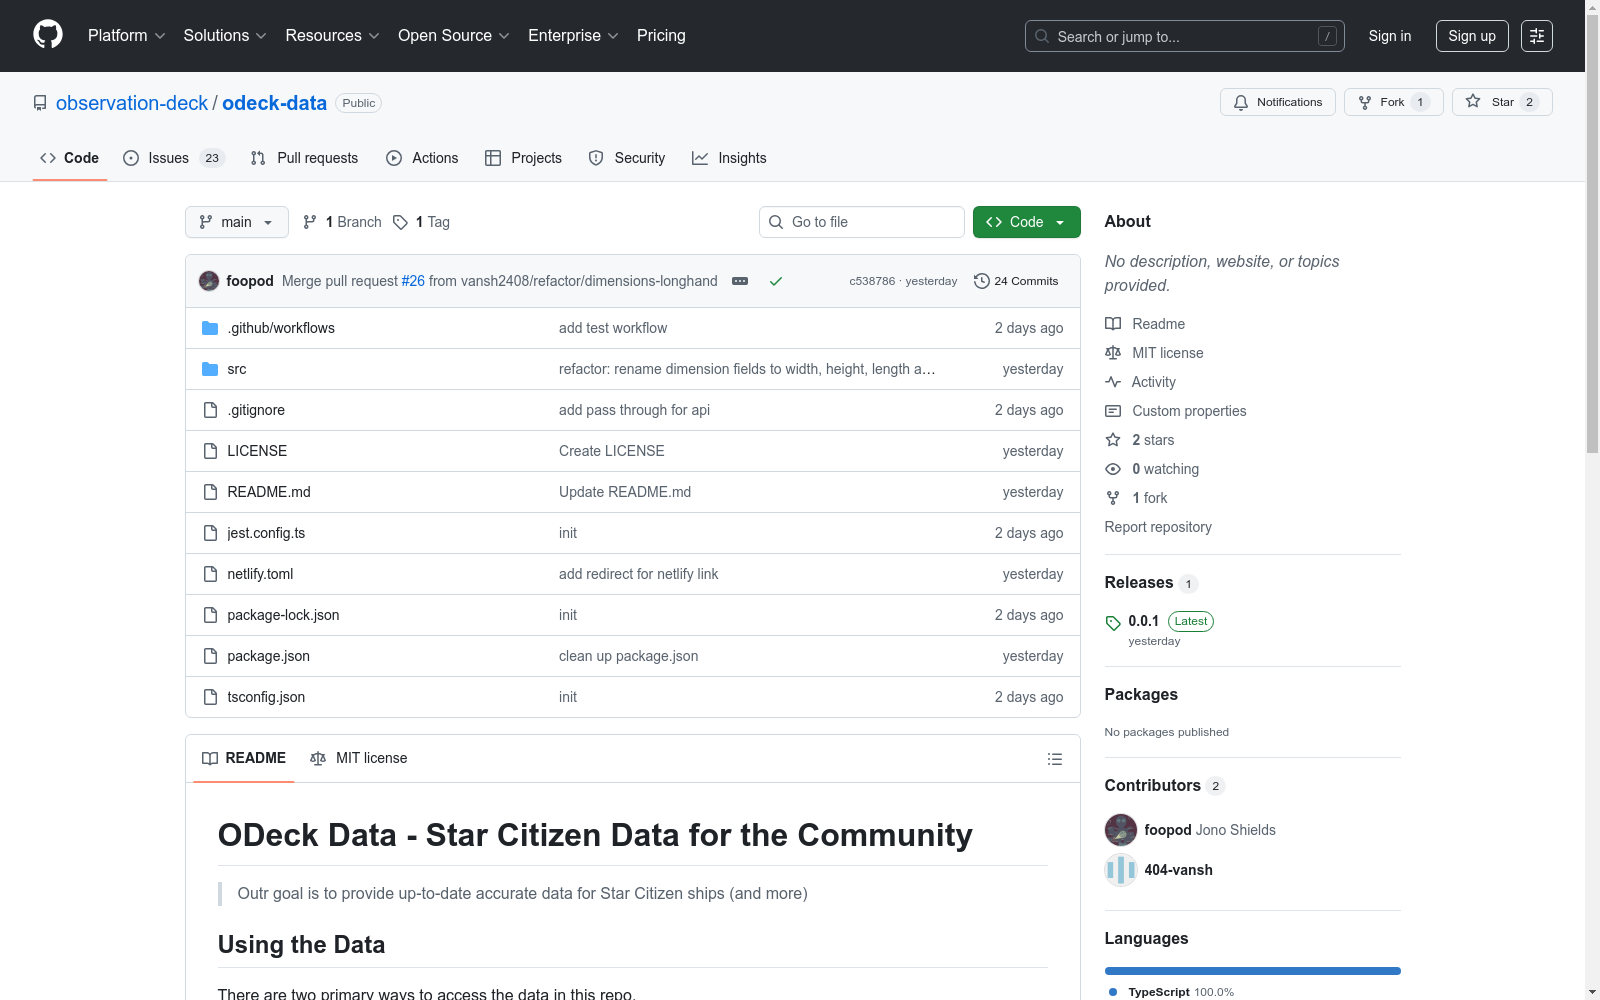The width and height of the screenshot is (1600, 1000).
Task: Open the LICENSE file
Action: click(257, 451)
